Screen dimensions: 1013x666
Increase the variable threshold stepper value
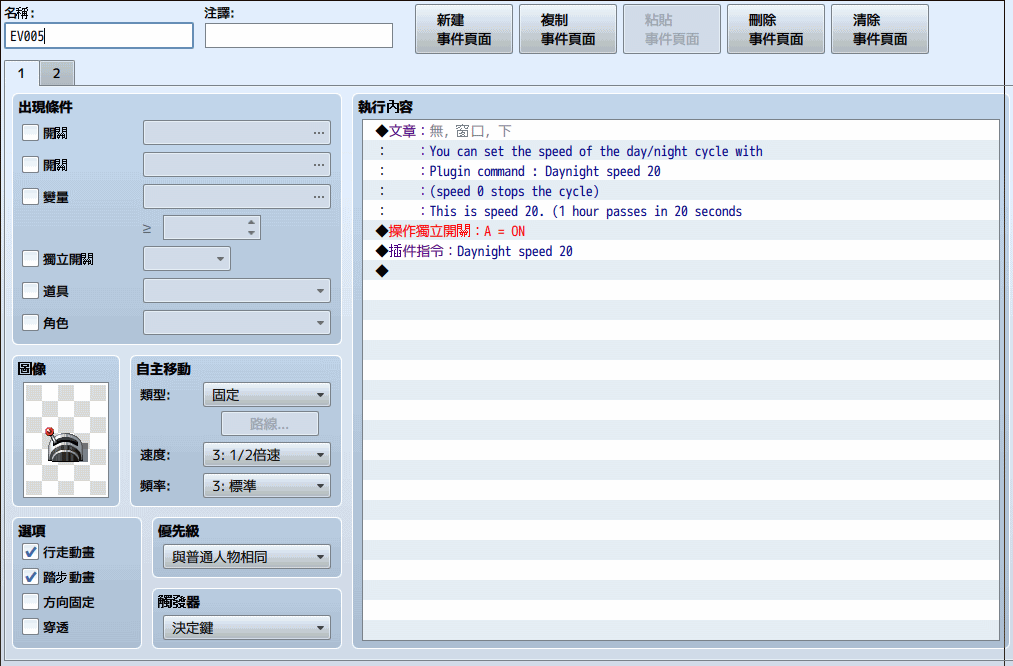251,222
